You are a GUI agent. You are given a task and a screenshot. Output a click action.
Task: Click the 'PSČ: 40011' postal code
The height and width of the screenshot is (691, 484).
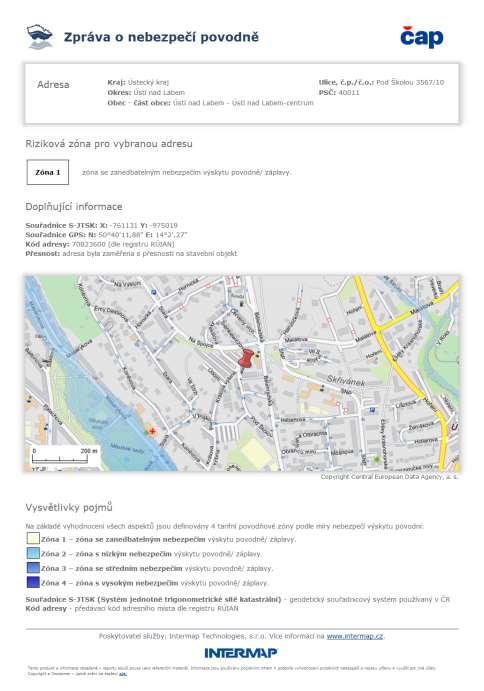coord(339,93)
